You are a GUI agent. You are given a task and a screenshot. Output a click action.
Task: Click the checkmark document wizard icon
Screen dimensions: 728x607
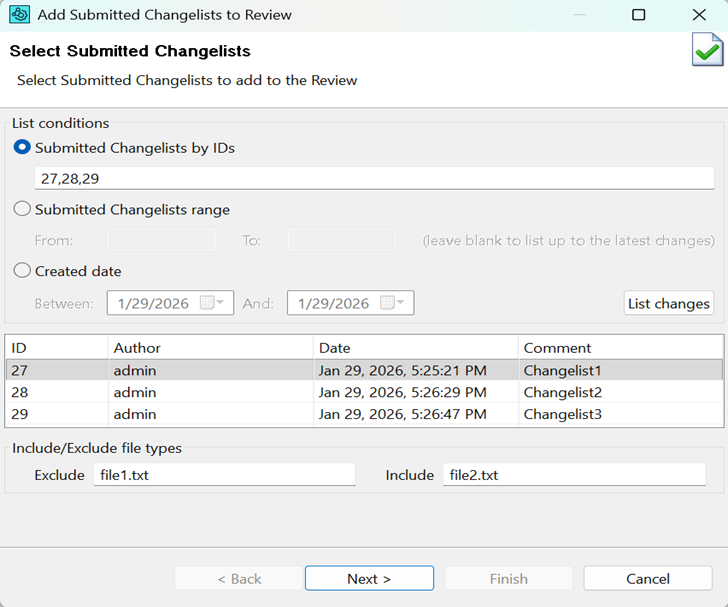pos(707,49)
